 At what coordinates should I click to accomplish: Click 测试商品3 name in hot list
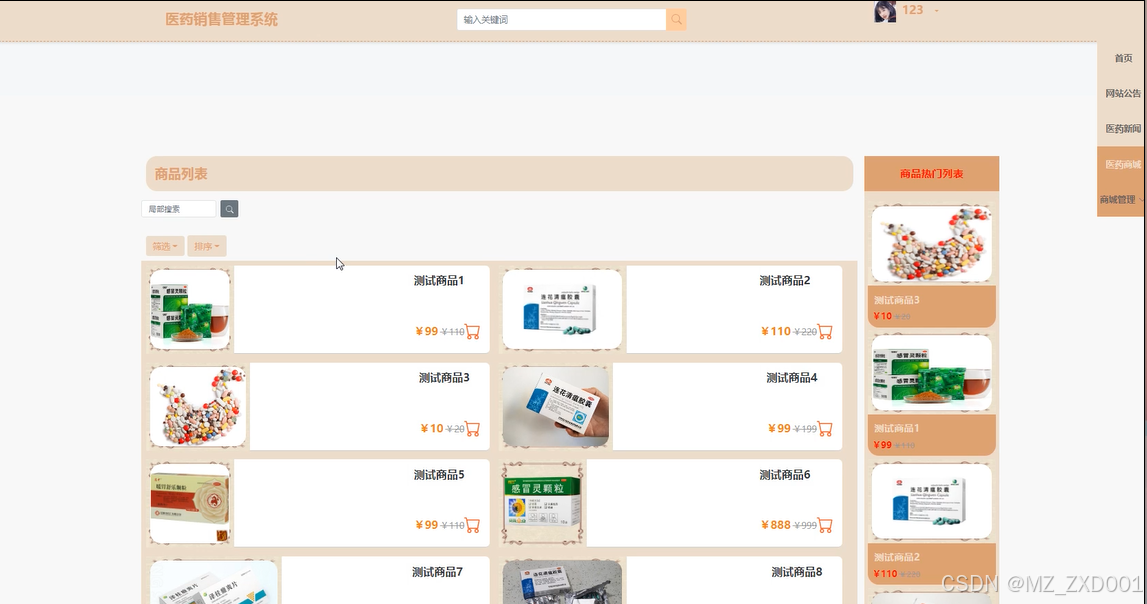point(897,301)
